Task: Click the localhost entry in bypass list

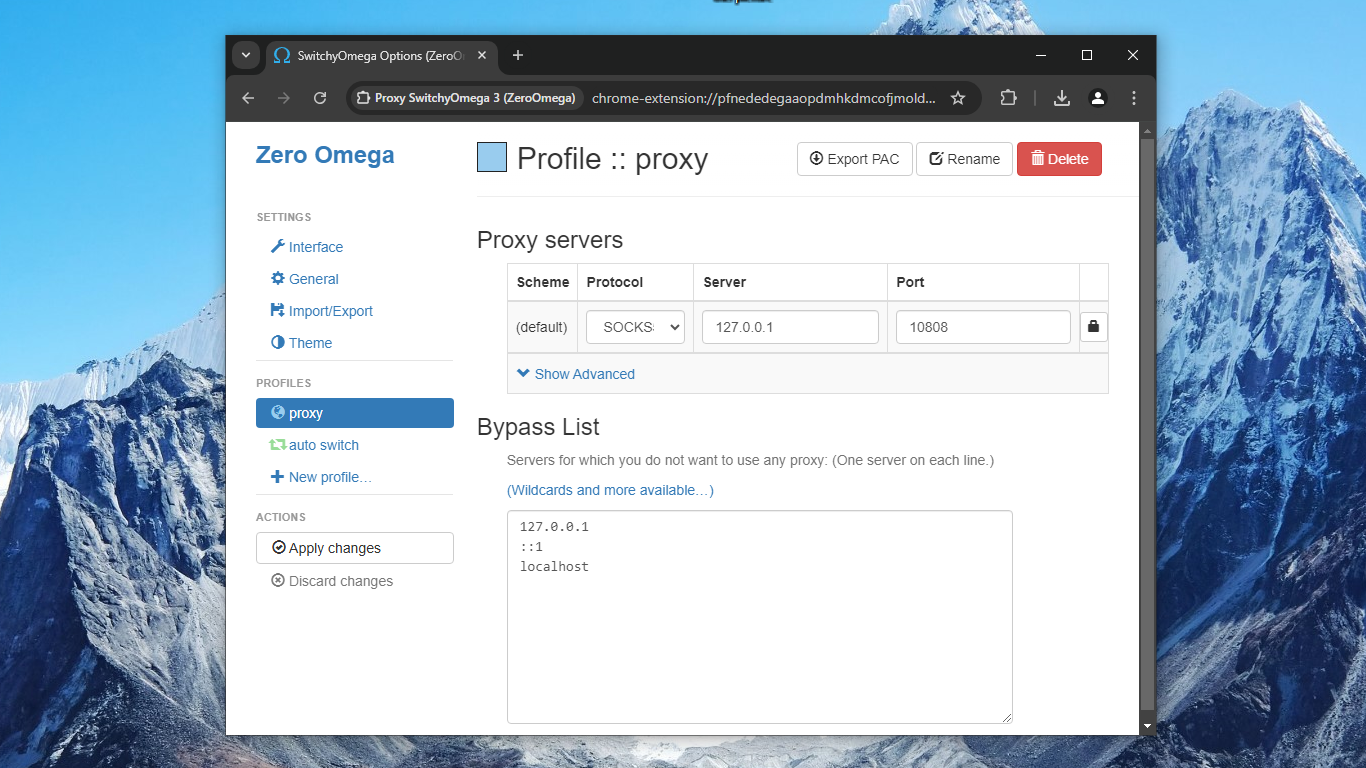Action: pos(554,567)
